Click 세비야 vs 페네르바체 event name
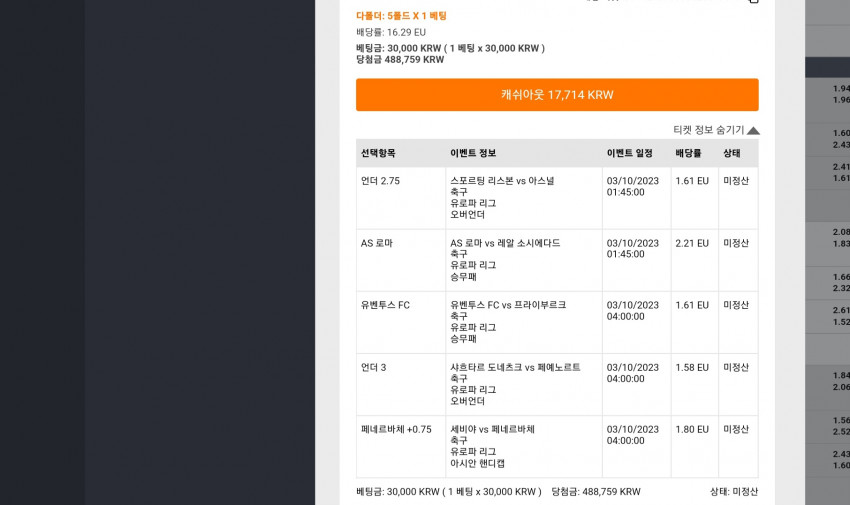 (x=492, y=429)
